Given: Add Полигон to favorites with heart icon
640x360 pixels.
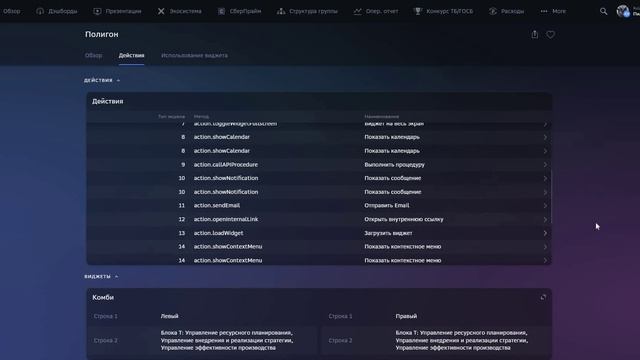Looking at the screenshot, I should (x=551, y=35).
